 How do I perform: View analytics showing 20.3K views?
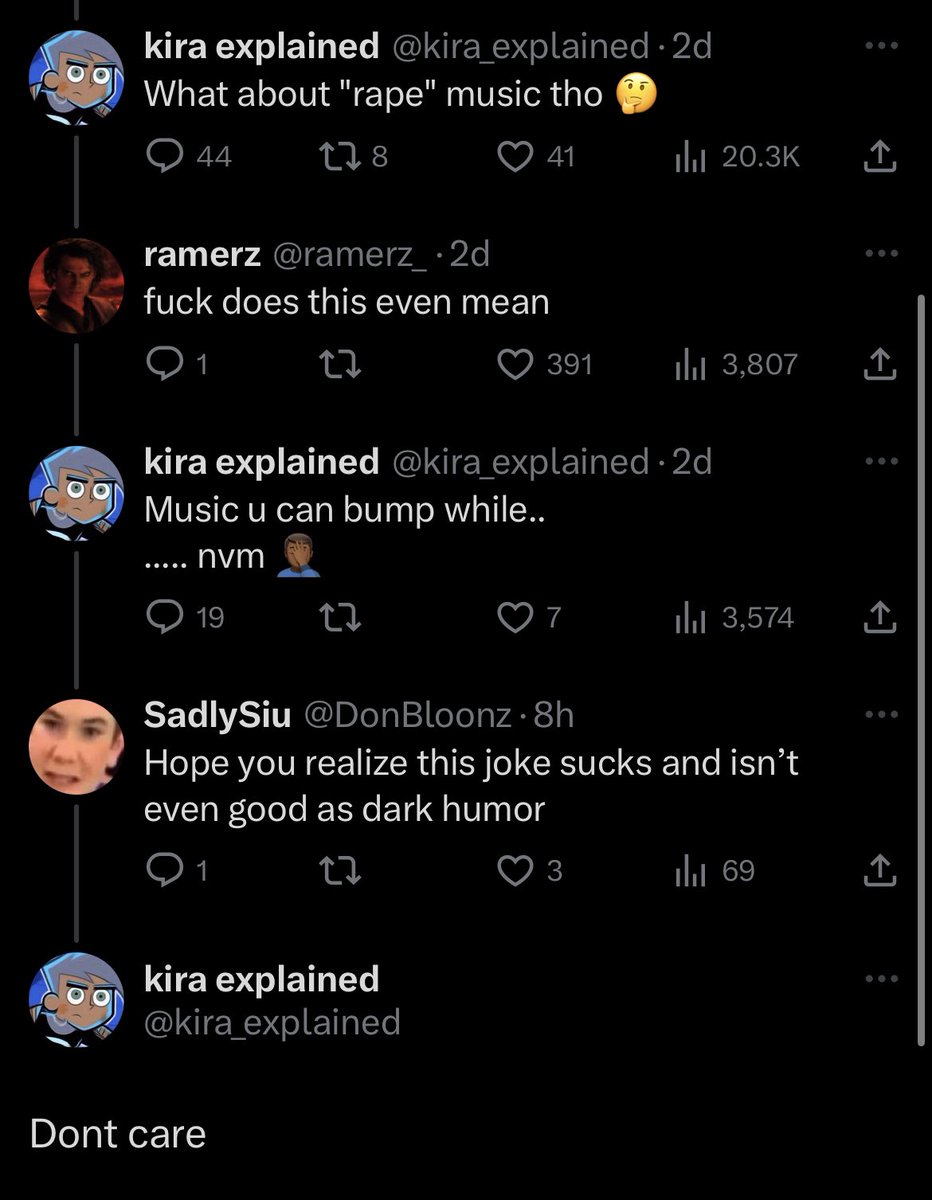point(738,156)
